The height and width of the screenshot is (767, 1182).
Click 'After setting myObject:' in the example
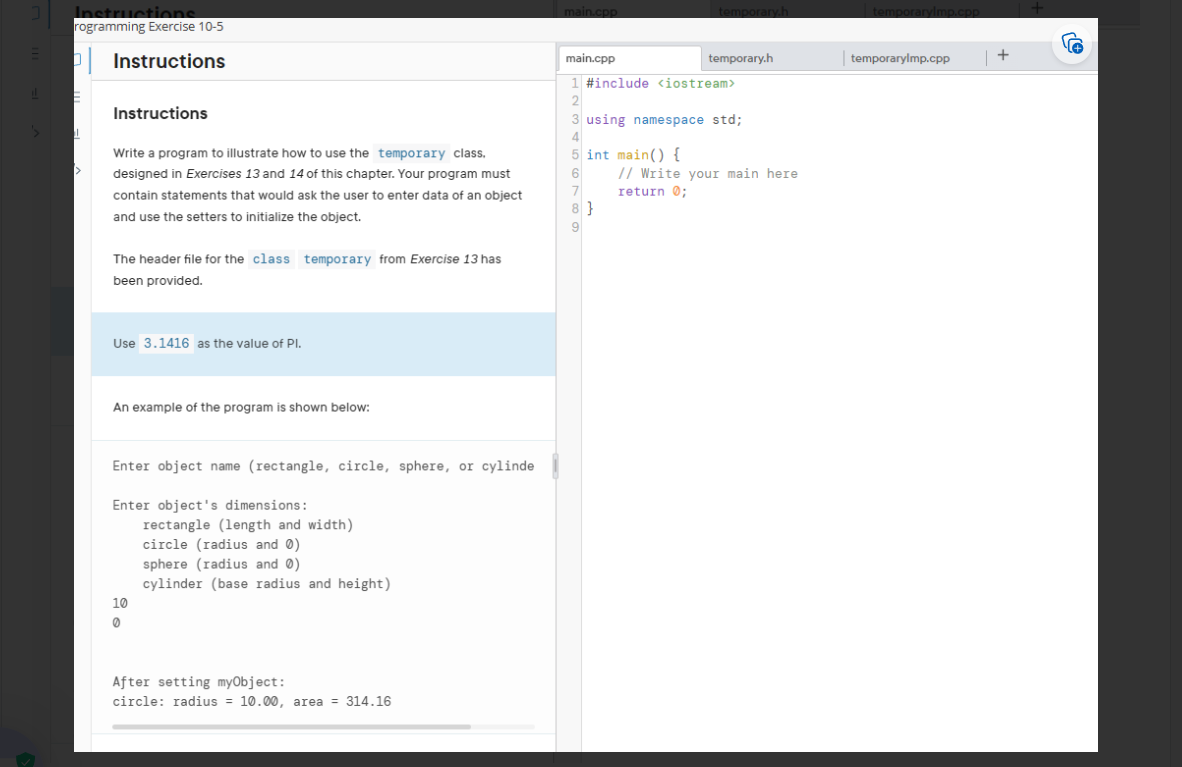tap(199, 682)
